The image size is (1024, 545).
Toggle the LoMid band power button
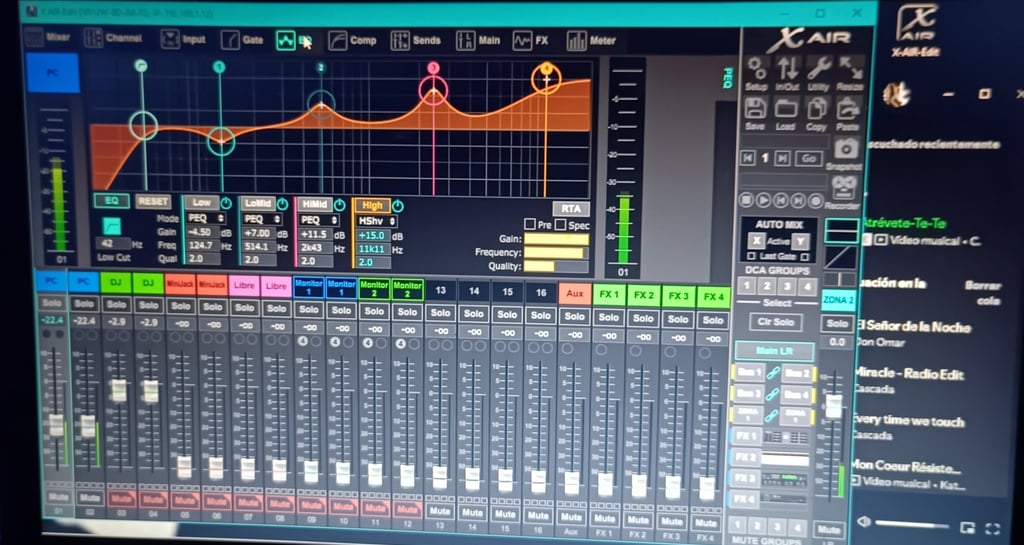[x=282, y=204]
